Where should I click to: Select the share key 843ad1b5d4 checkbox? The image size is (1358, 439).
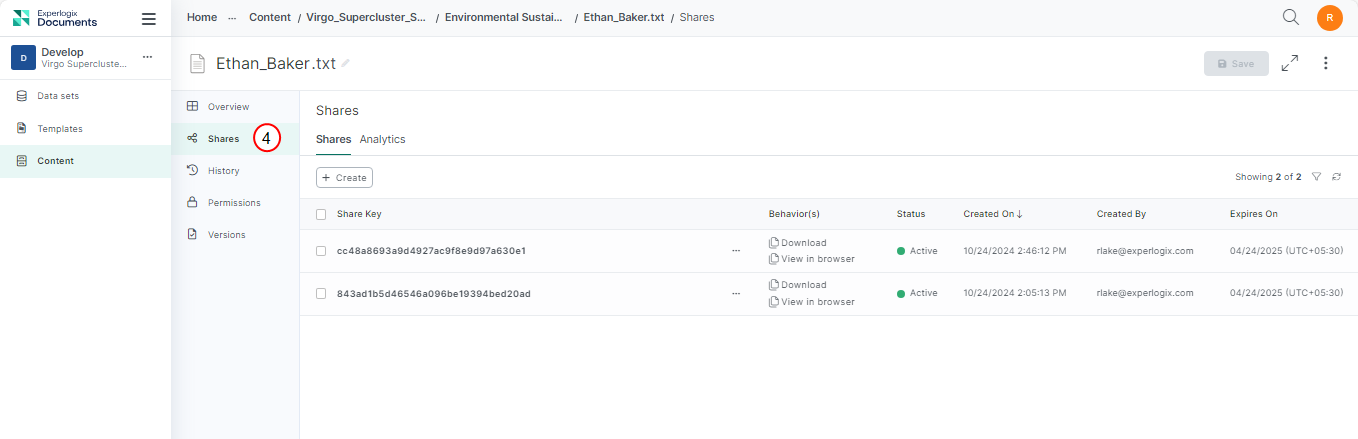[321, 294]
